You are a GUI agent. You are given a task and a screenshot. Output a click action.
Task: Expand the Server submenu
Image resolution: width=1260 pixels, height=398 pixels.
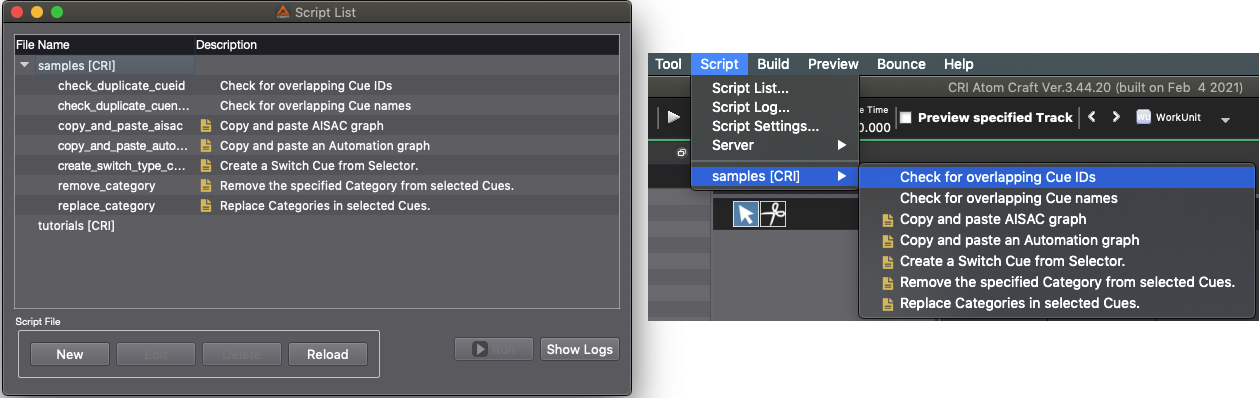pyautogui.click(x=774, y=145)
